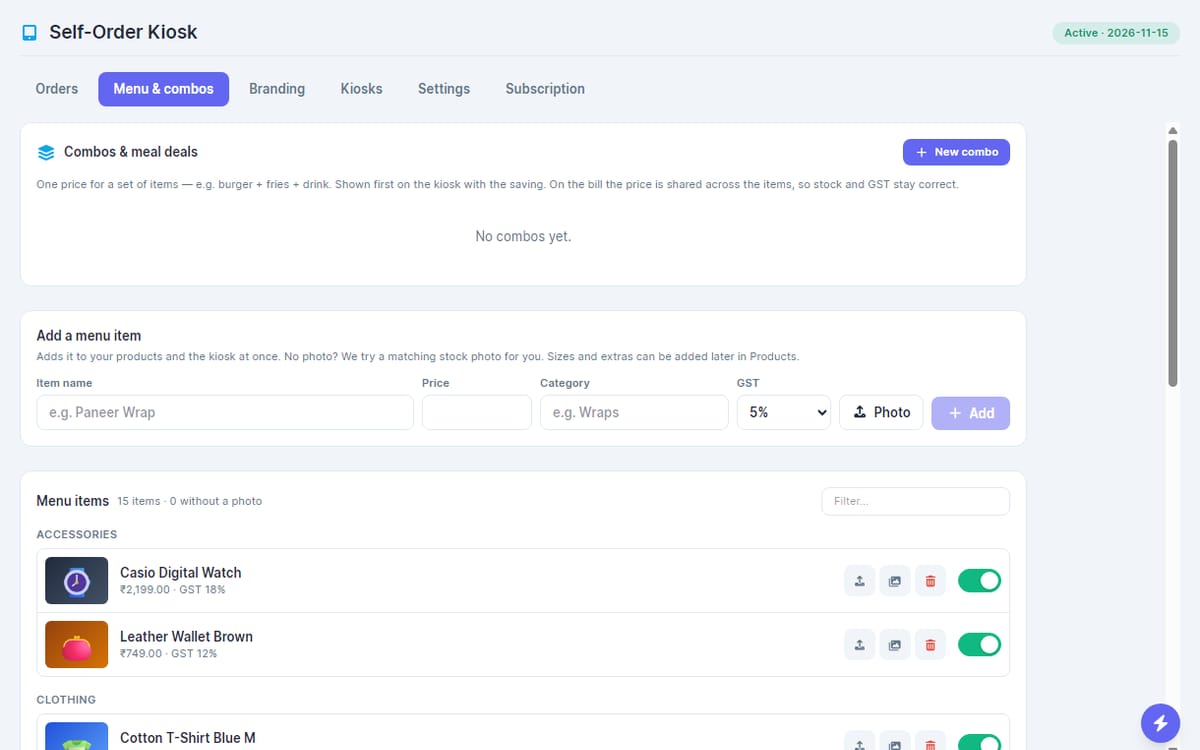Click the '15 items · 0 without a photo' count
This screenshot has height=750, width=1200.
pos(190,501)
